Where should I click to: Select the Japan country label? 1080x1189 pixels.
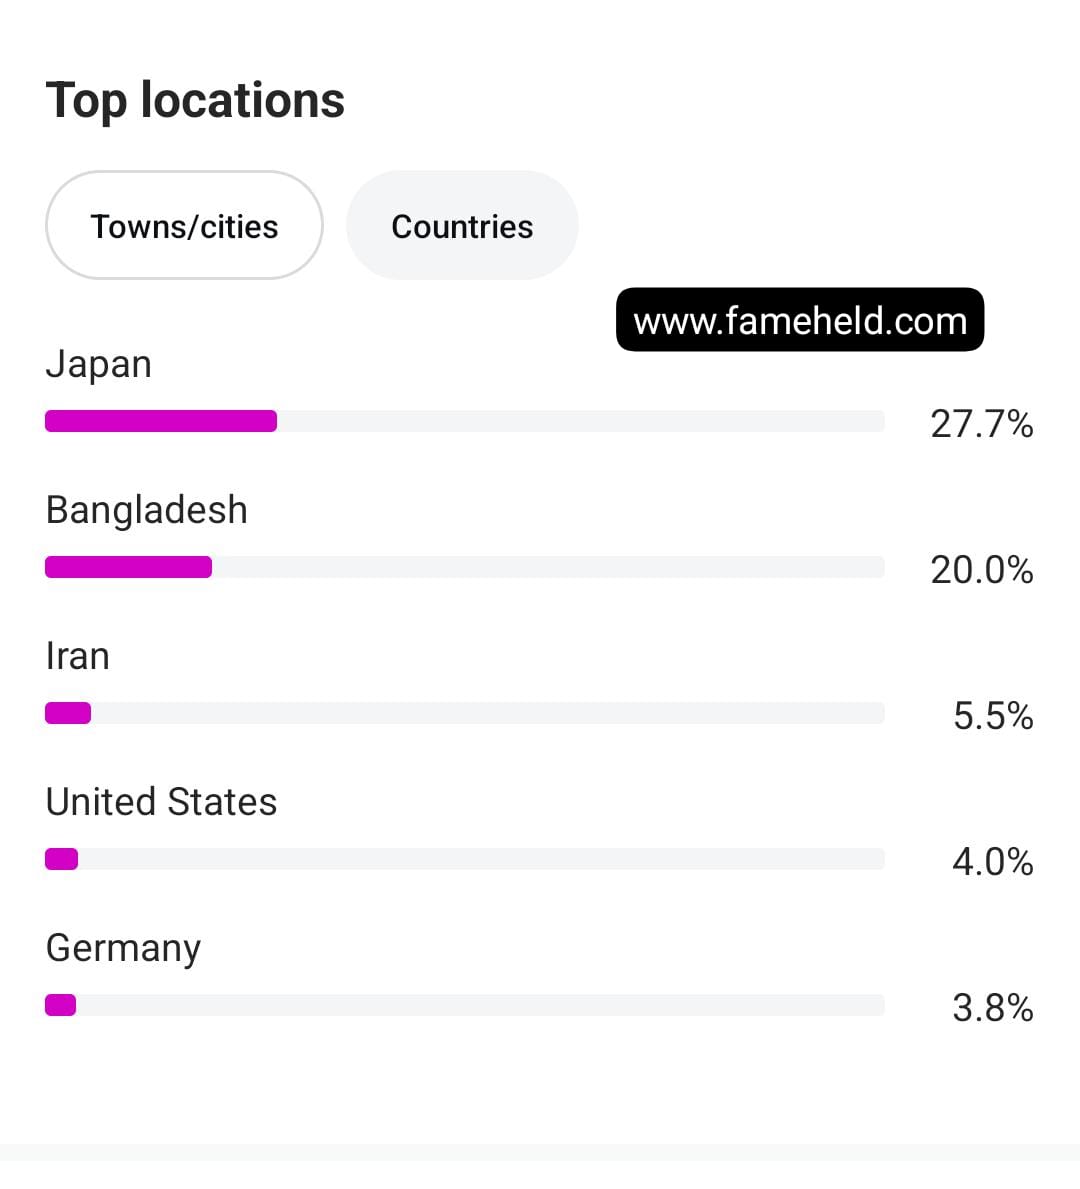point(99,365)
